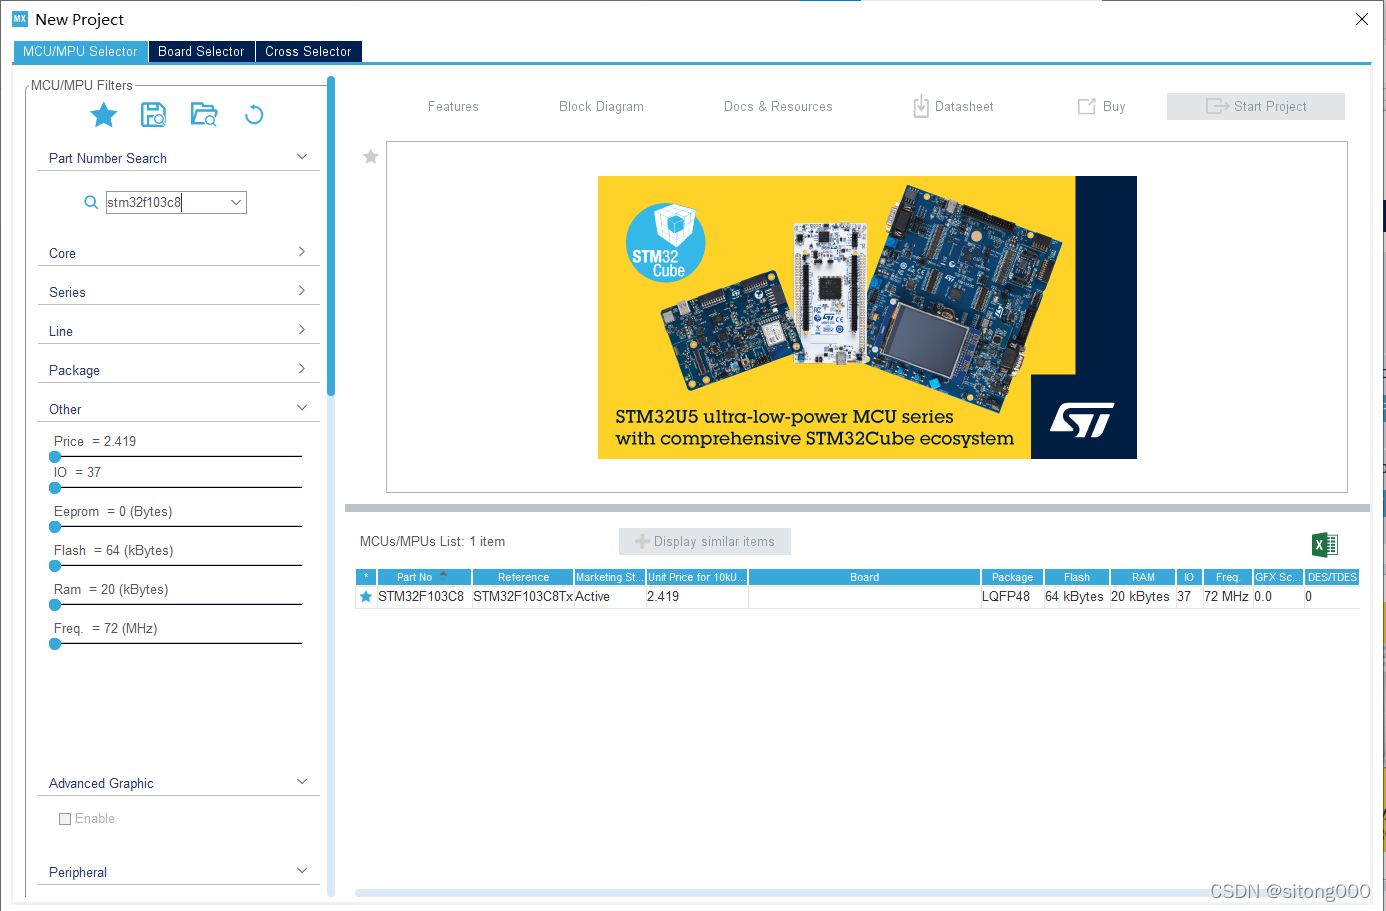Collapse the Advanced Graphic section
Viewport: 1386px width, 911px height.
302,782
